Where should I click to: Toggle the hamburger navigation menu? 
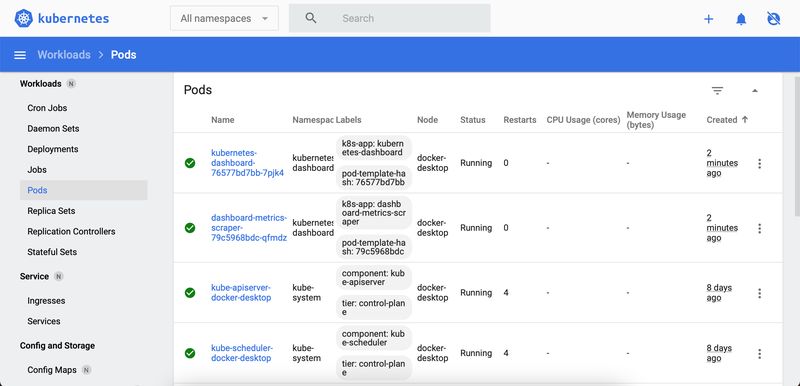[x=20, y=55]
